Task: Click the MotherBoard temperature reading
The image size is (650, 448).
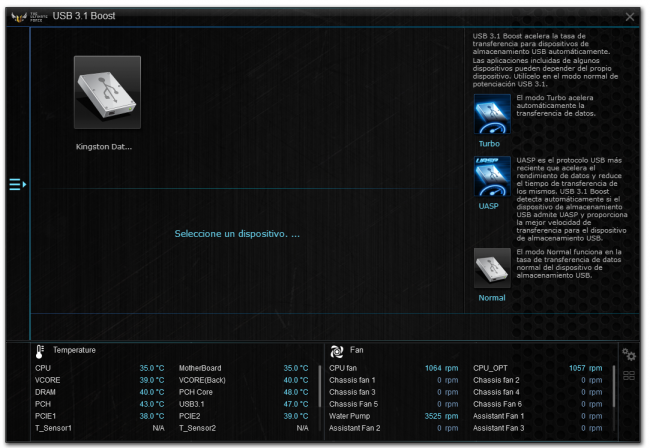Action: (296, 368)
